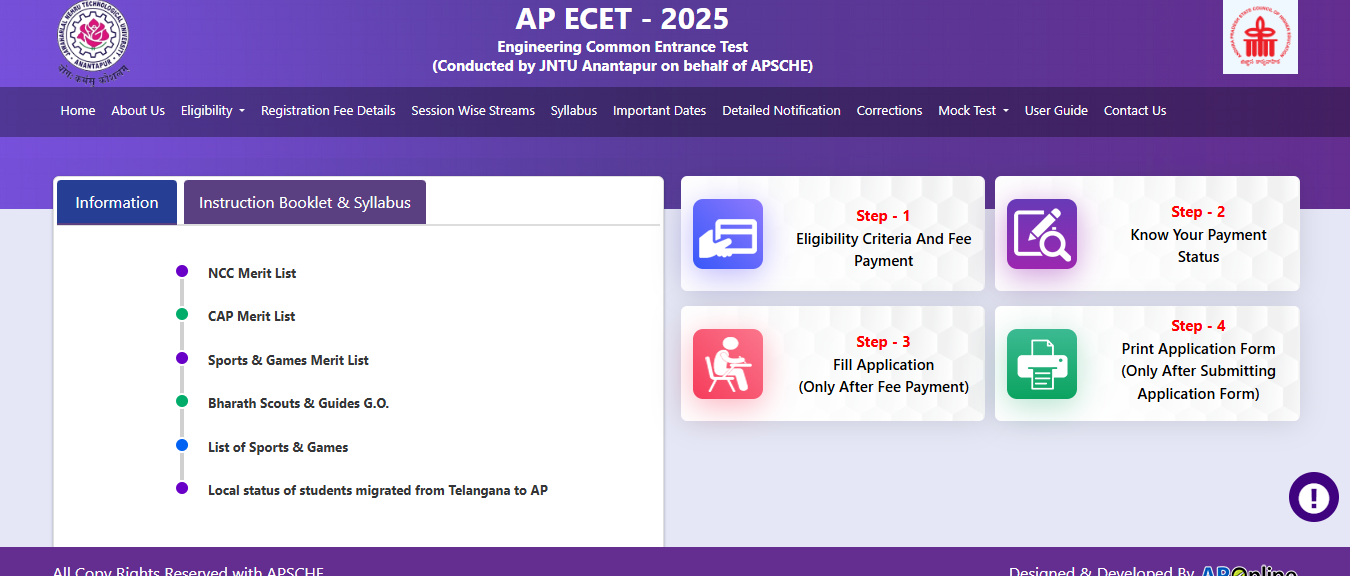Image resolution: width=1350 pixels, height=576 pixels.
Task: Click the green printer icon
Action: tap(1041, 364)
